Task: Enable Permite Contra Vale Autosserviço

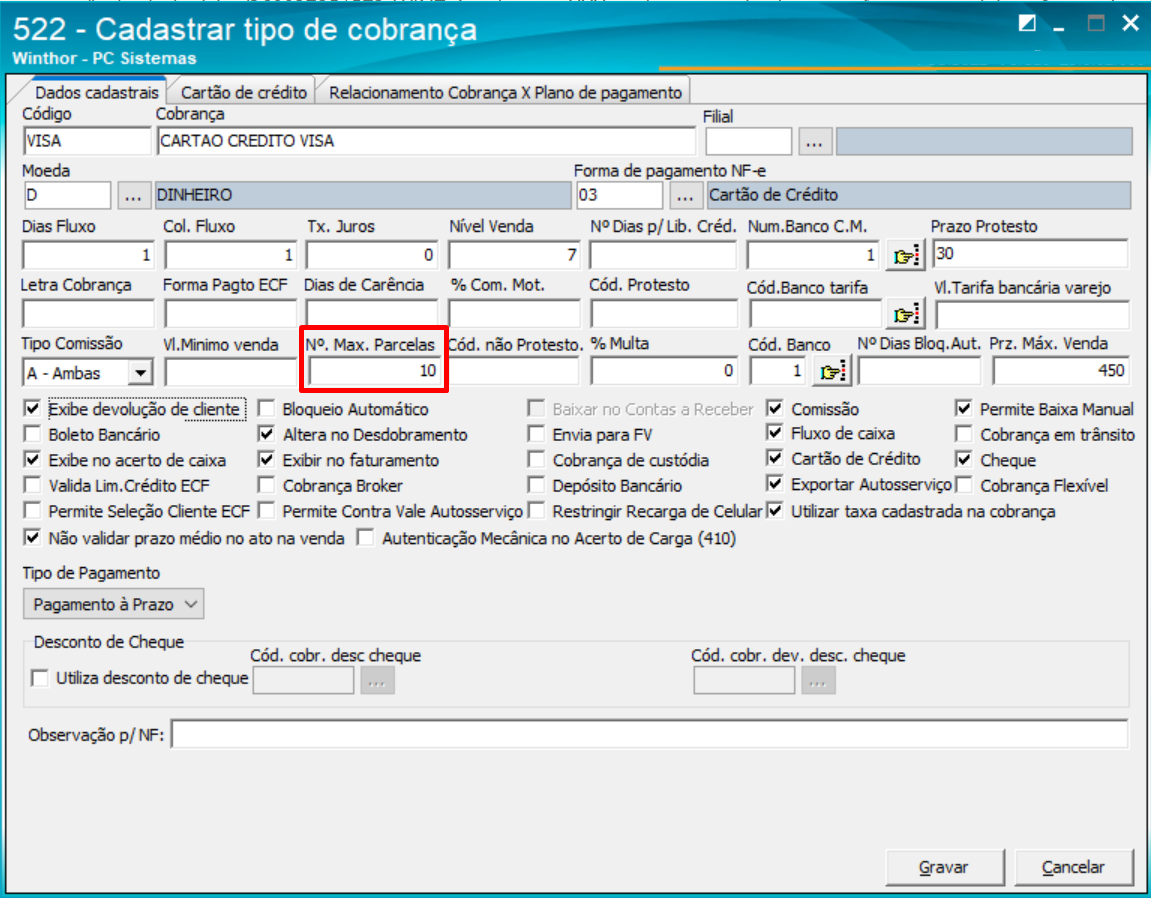Action: coord(266,510)
